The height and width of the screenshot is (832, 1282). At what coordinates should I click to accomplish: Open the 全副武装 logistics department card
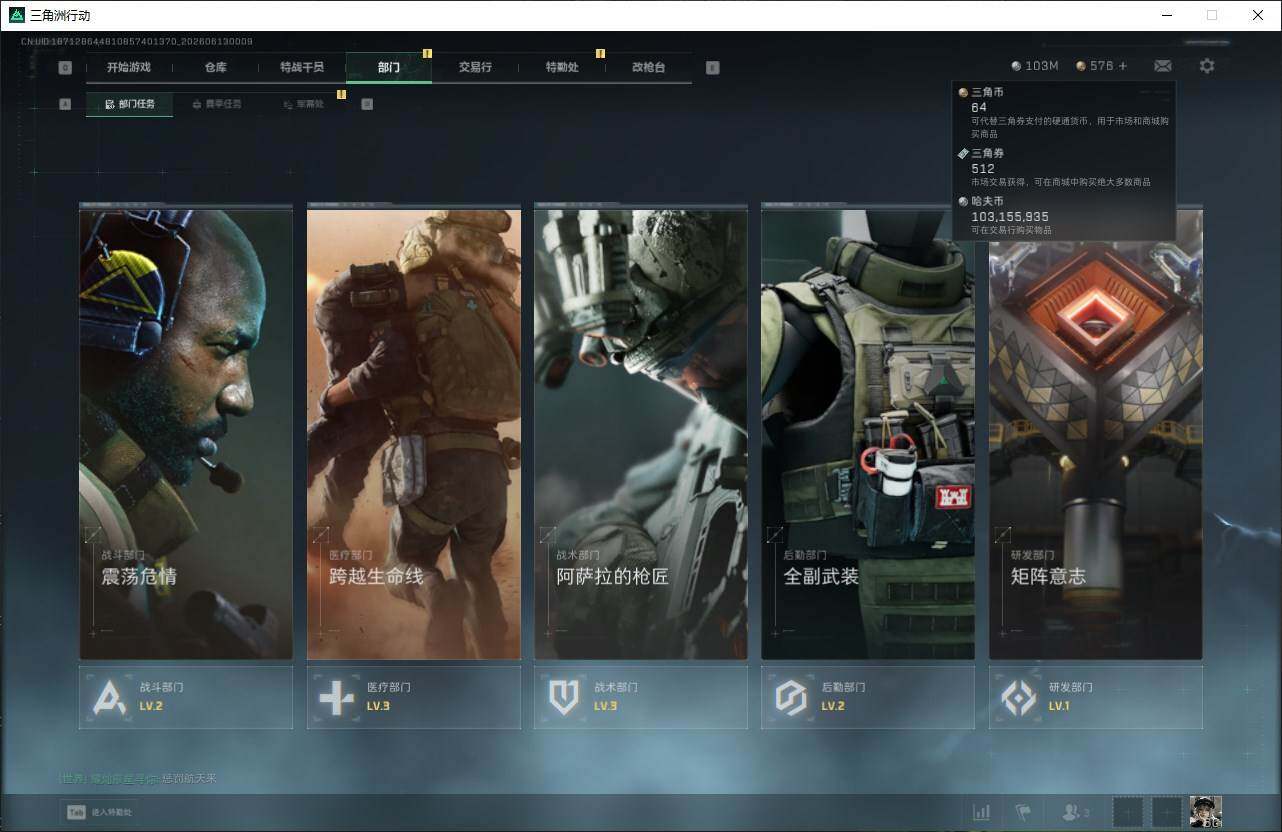868,432
